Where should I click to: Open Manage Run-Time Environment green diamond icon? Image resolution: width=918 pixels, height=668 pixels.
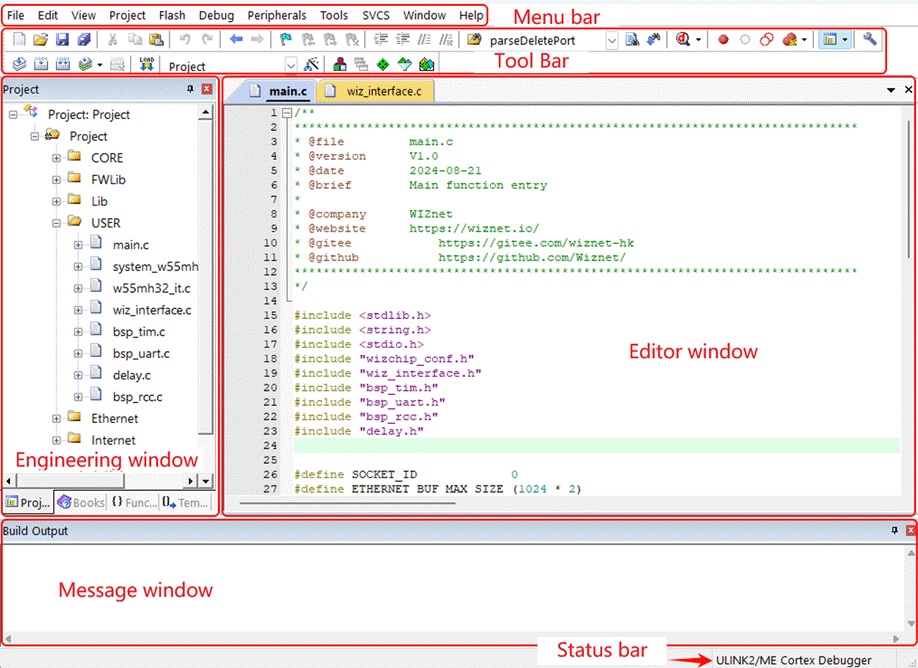[x=383, y=64]
